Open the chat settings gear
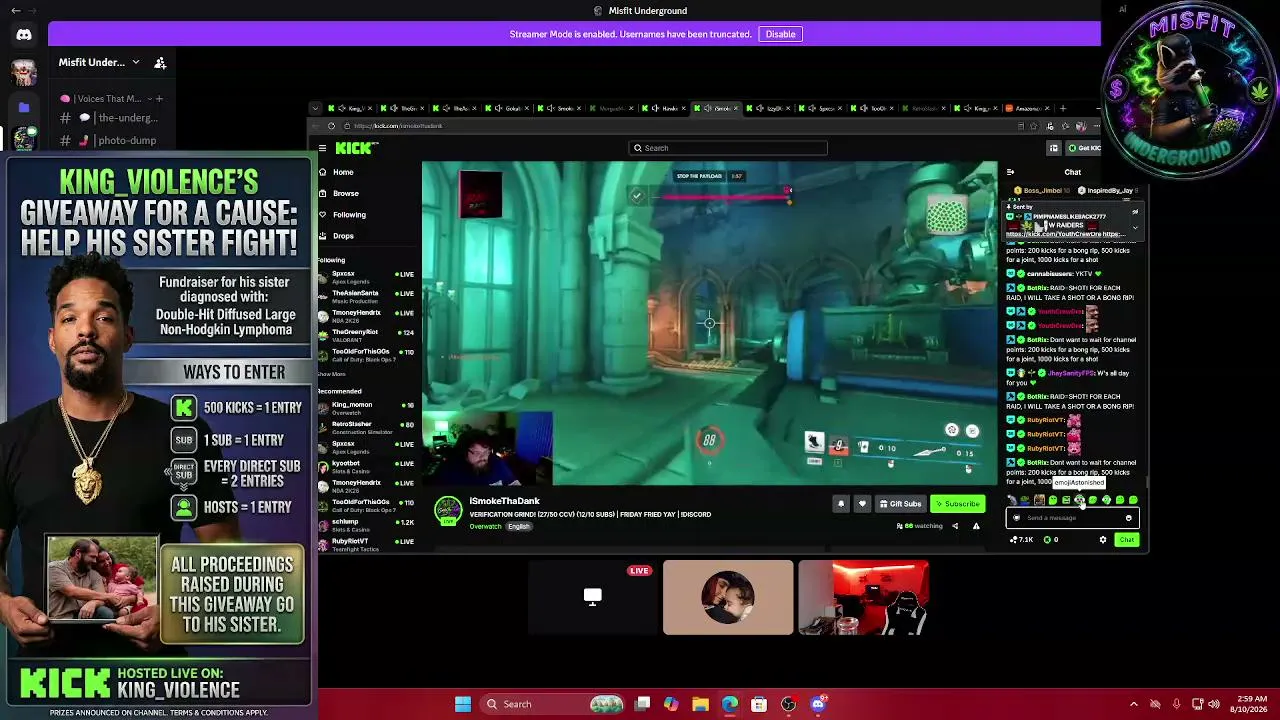This screenshot has width=1280, height=720. pos(1103,540)
